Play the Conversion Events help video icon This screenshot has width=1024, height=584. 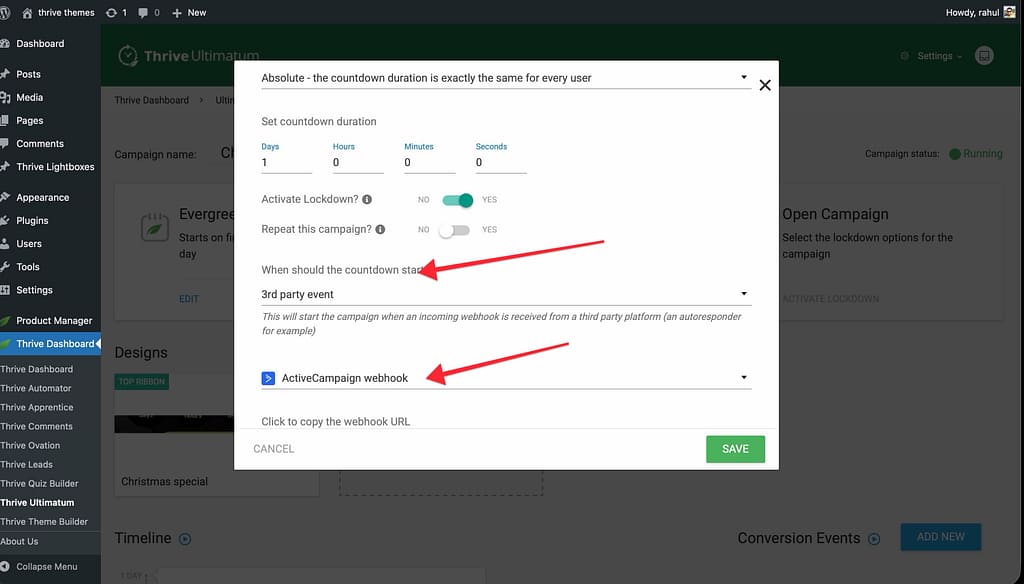(874, 539)
